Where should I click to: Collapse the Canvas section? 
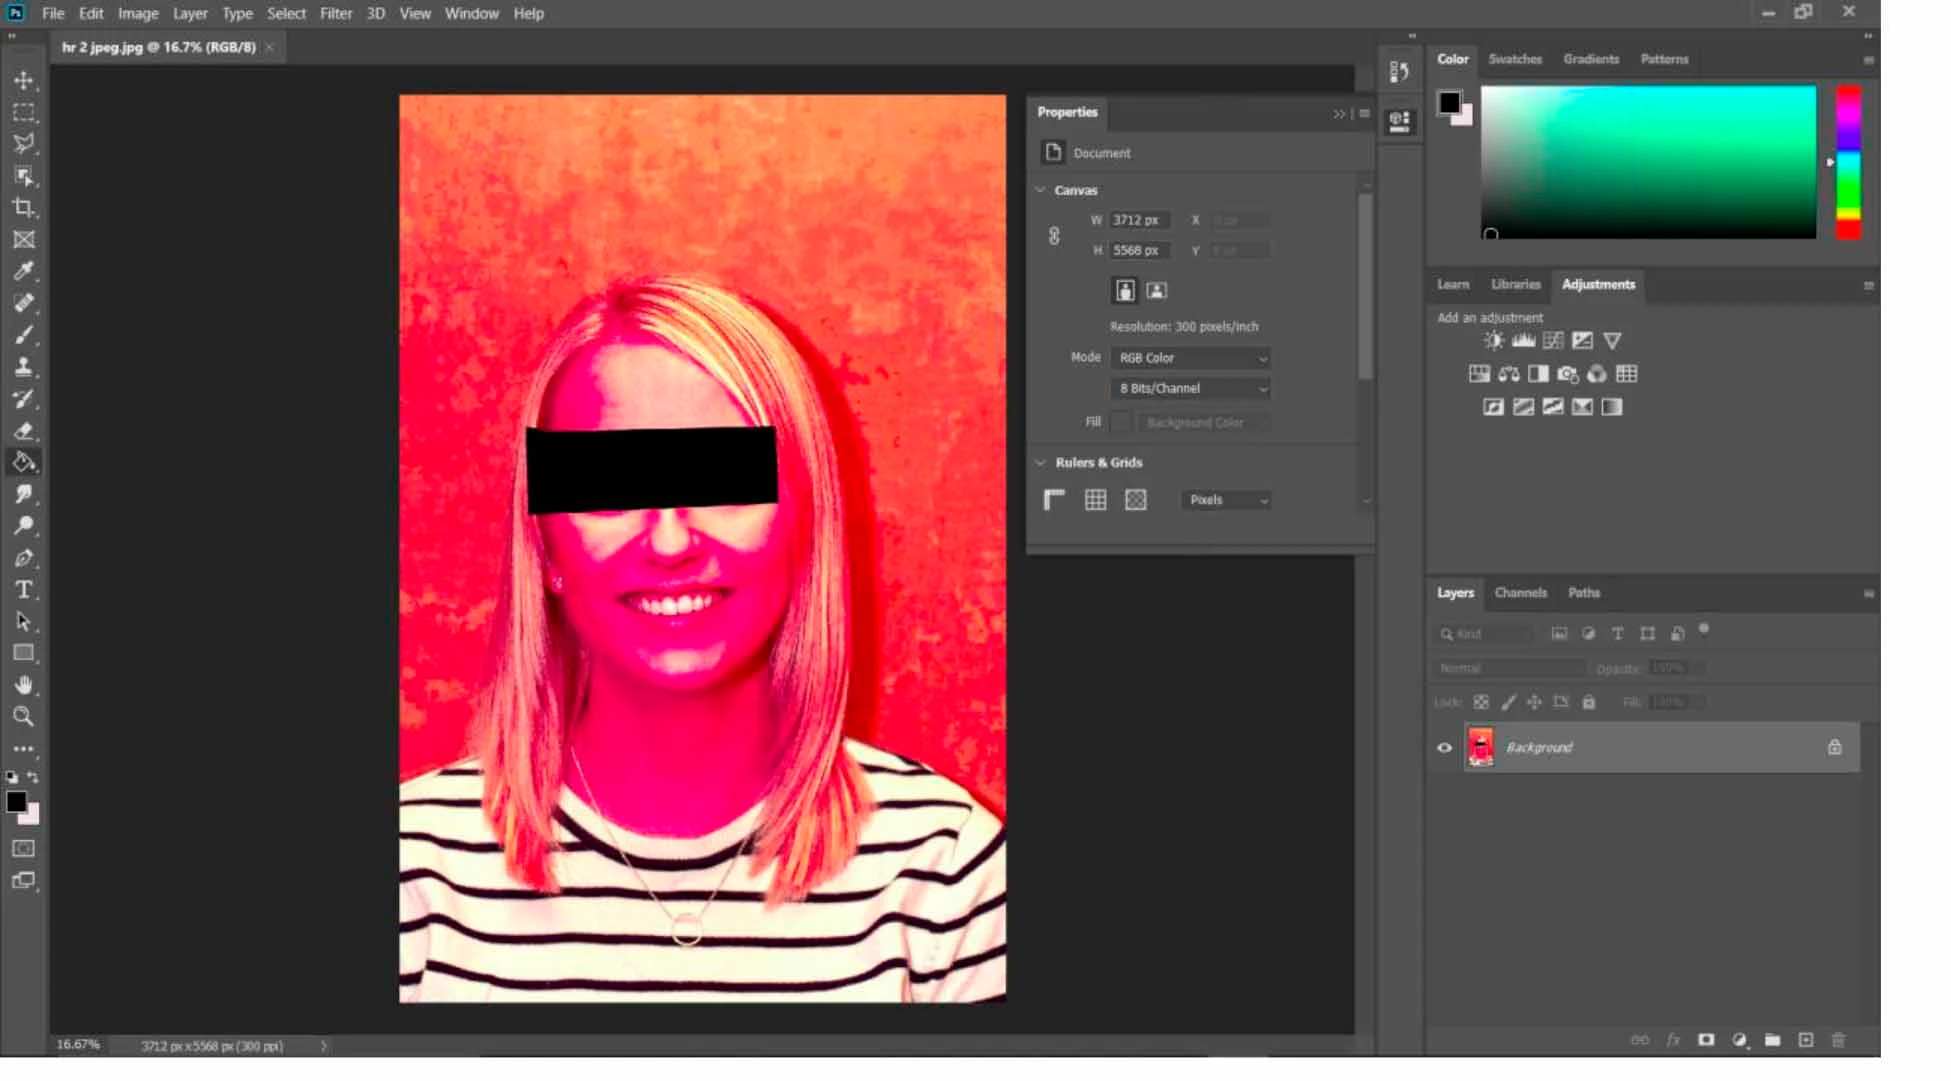(x=1041, y=190)
